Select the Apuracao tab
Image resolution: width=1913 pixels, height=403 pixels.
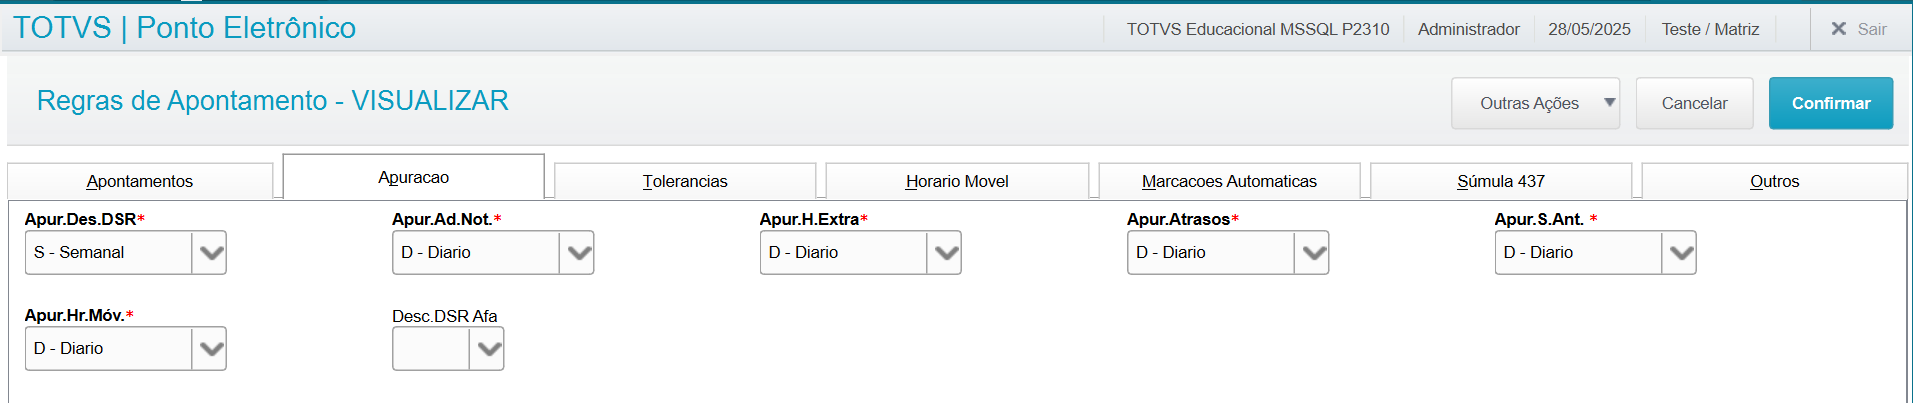413,177
